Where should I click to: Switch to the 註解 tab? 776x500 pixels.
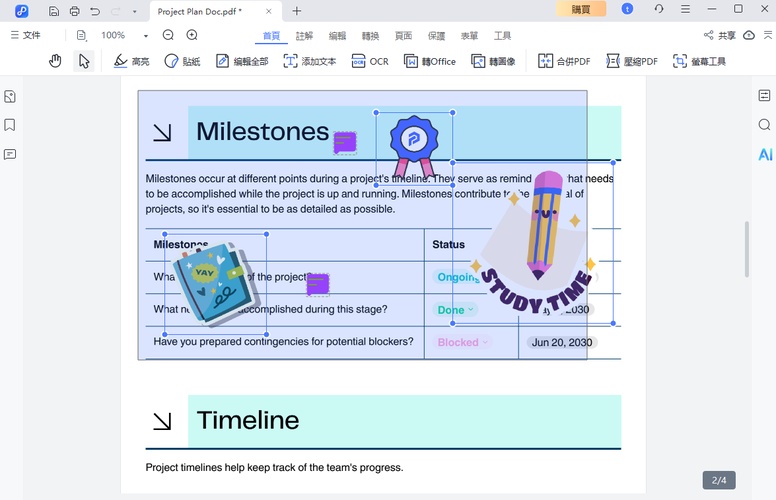[x=304, y=35]
